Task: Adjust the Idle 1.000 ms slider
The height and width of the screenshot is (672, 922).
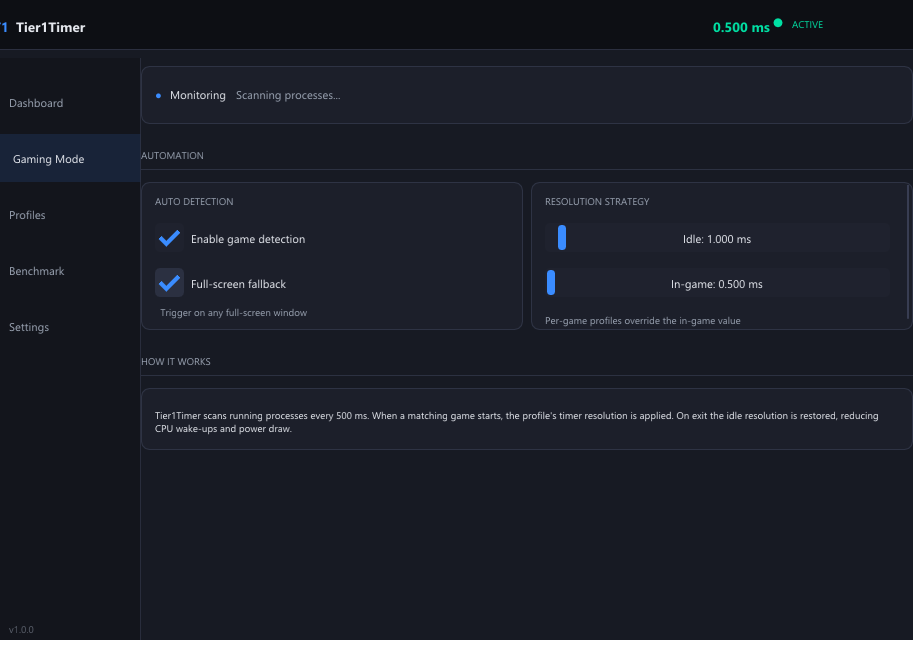Action: click(x=717, y=238)
